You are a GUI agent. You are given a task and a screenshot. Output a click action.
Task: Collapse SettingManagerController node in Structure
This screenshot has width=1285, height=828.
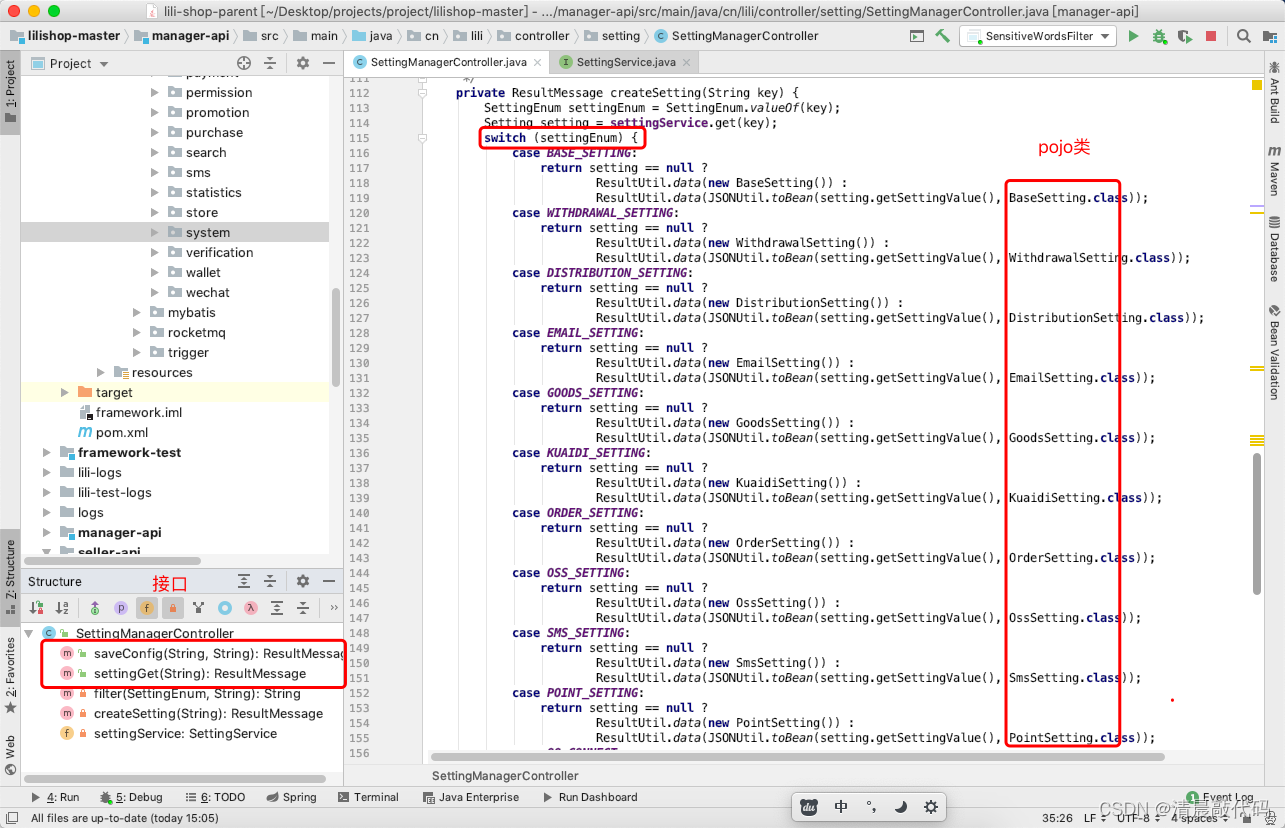(30, 633)
